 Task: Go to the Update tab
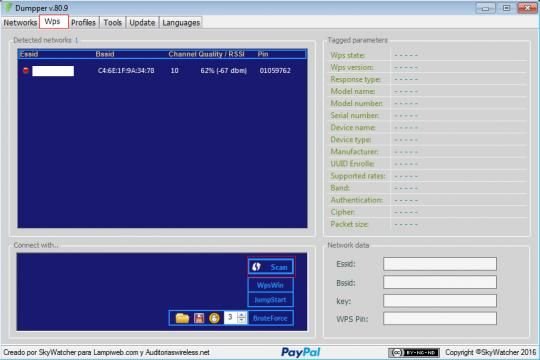pos(142,23)
